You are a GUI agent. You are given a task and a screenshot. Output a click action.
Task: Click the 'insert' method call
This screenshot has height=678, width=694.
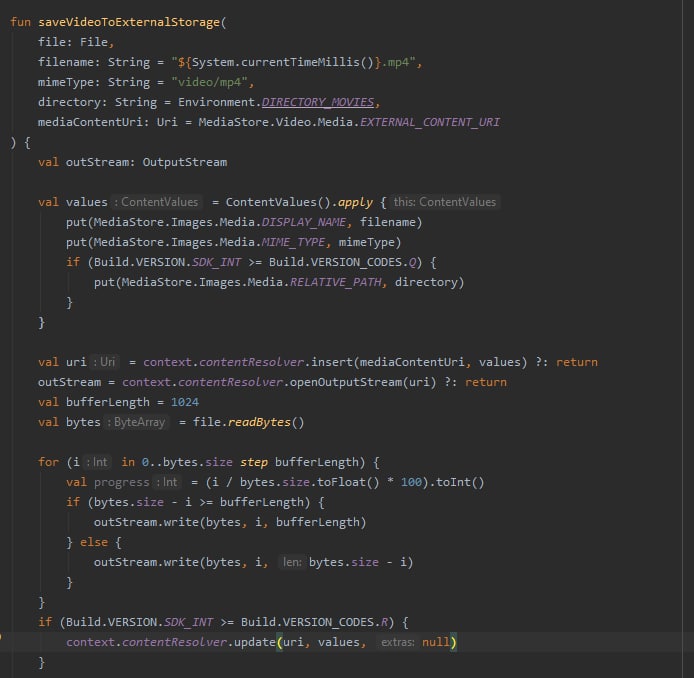click(332, 362)
